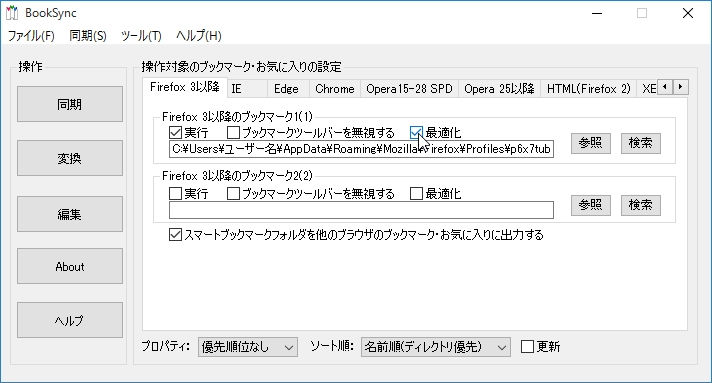Click the right tab scroll arrow
This screenshot has width=712, height=383.
click(680, 87)
